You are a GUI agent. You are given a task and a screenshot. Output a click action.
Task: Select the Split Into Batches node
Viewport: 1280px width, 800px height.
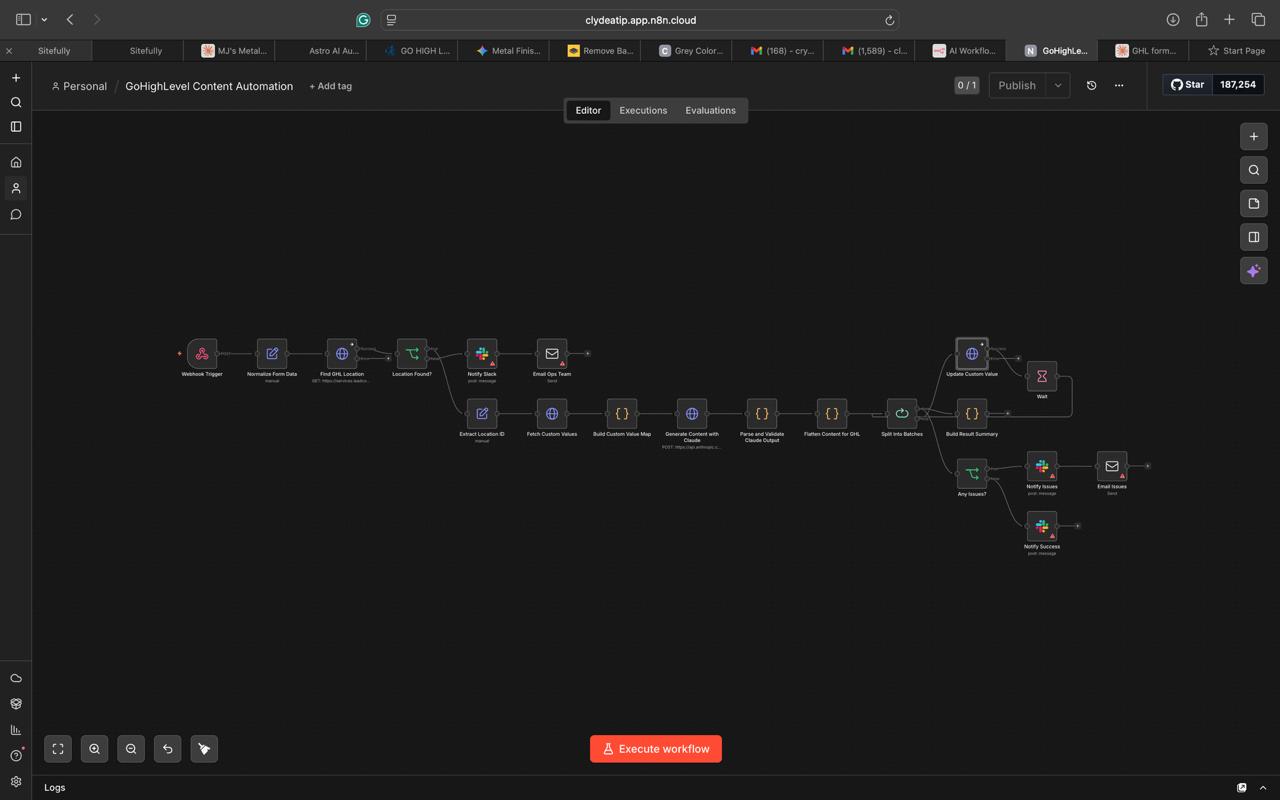tap(902, 414)
